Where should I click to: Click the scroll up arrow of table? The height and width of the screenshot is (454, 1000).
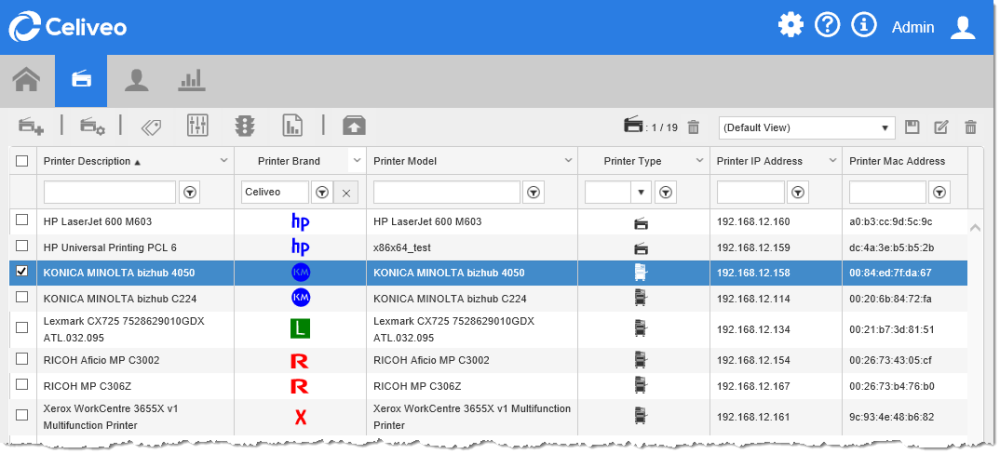click(x=975, y=228)
